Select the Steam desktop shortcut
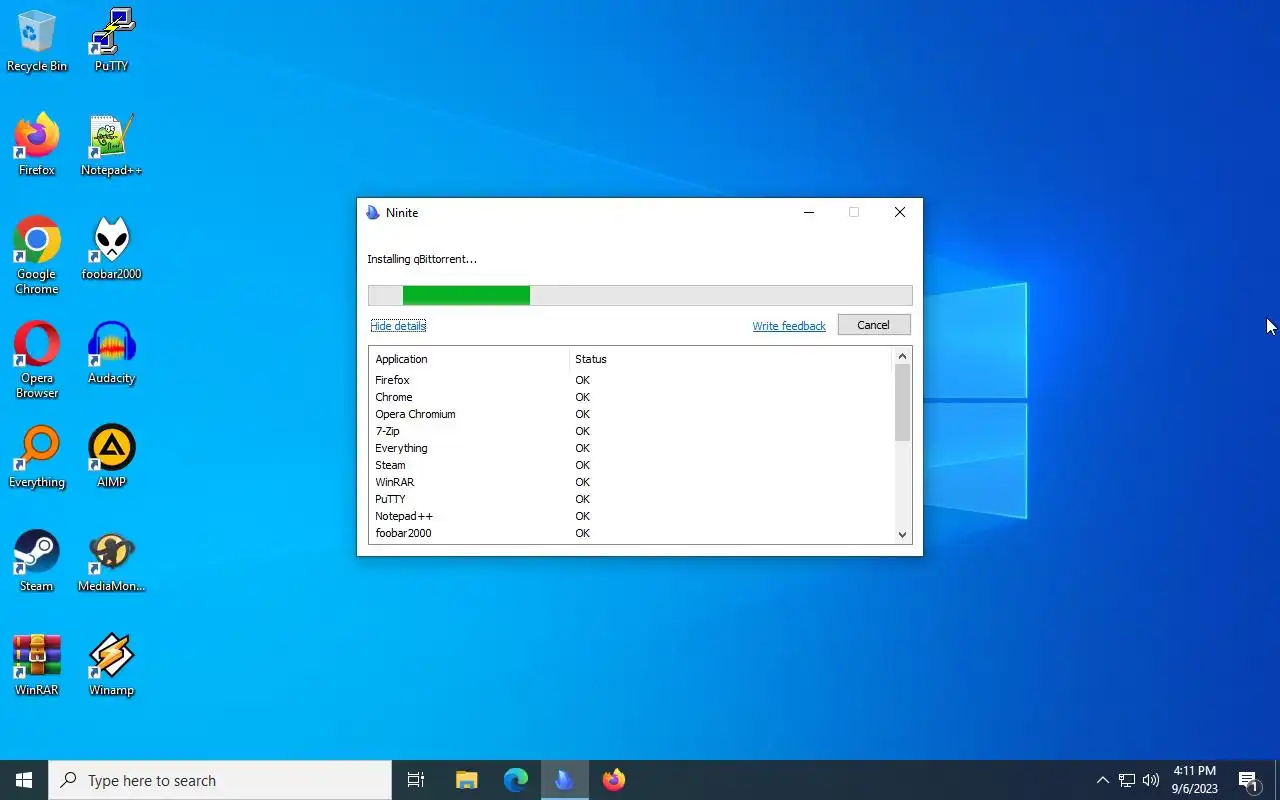 click(x=37, y=561)
